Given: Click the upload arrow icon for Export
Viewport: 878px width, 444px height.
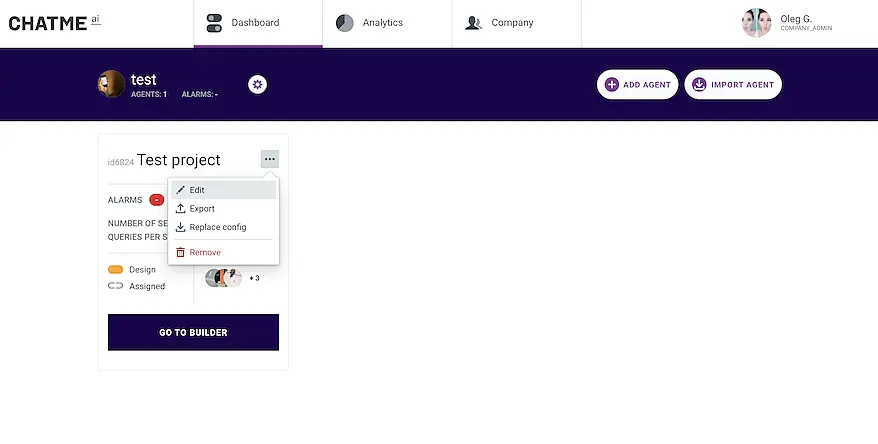Looking at the screenshot, I should coord(180,208).
